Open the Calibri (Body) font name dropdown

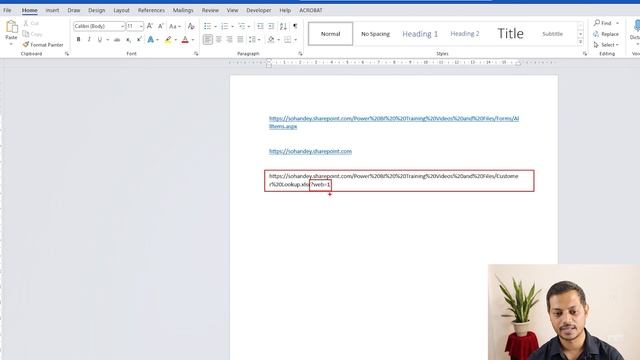coord(122,26)
